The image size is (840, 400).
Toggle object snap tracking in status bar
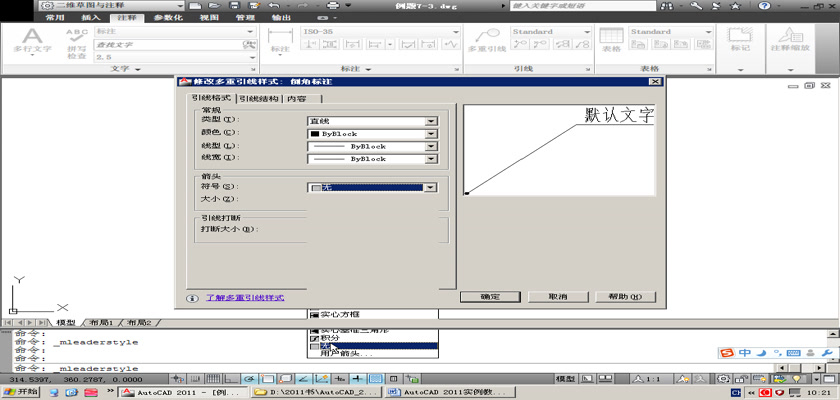pos(303,379)
